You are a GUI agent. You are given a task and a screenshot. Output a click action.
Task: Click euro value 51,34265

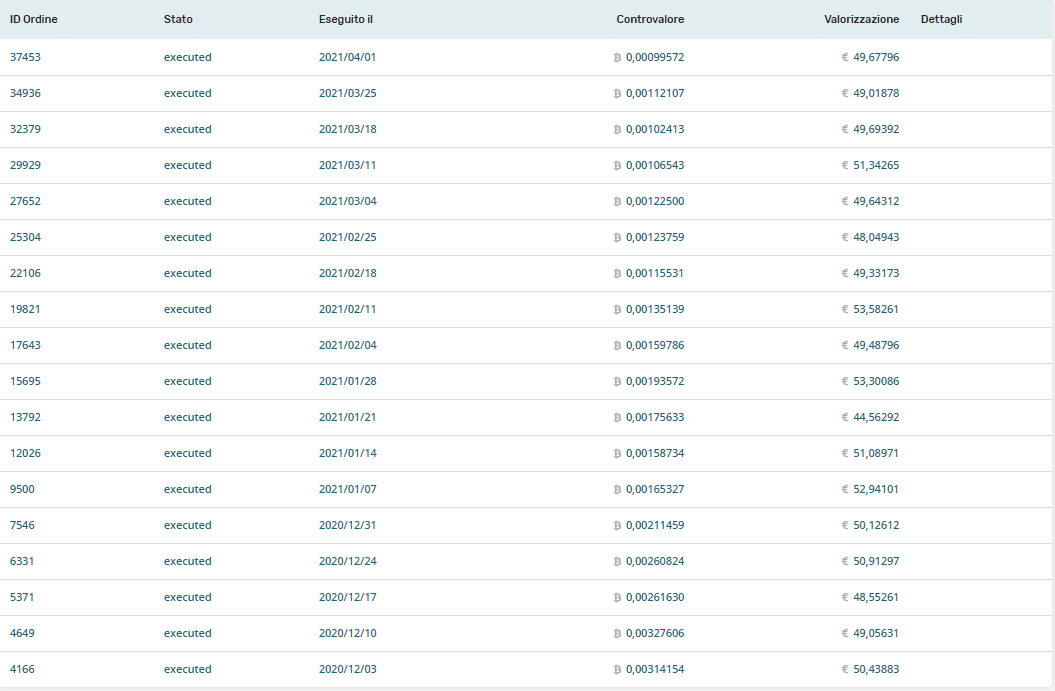(876, 166)
